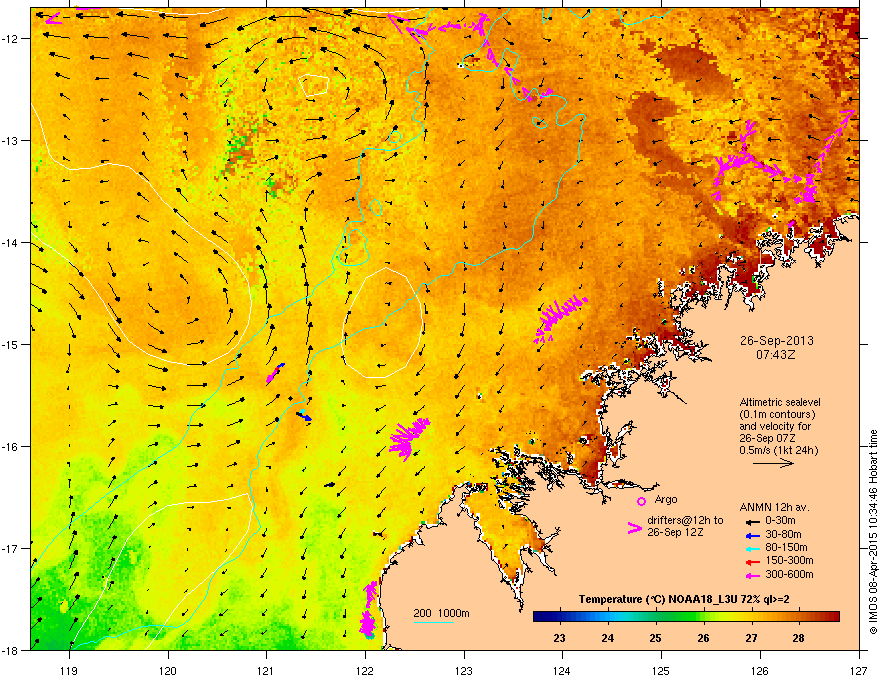The image size is (880, 680).
Task: Click the longitude axis label 124
Action: 562,670
